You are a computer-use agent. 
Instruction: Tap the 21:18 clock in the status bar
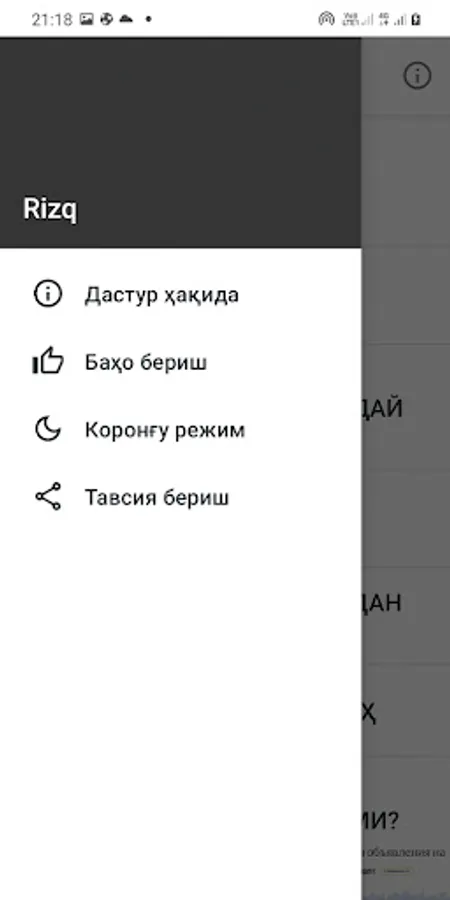tap(52, 20)
